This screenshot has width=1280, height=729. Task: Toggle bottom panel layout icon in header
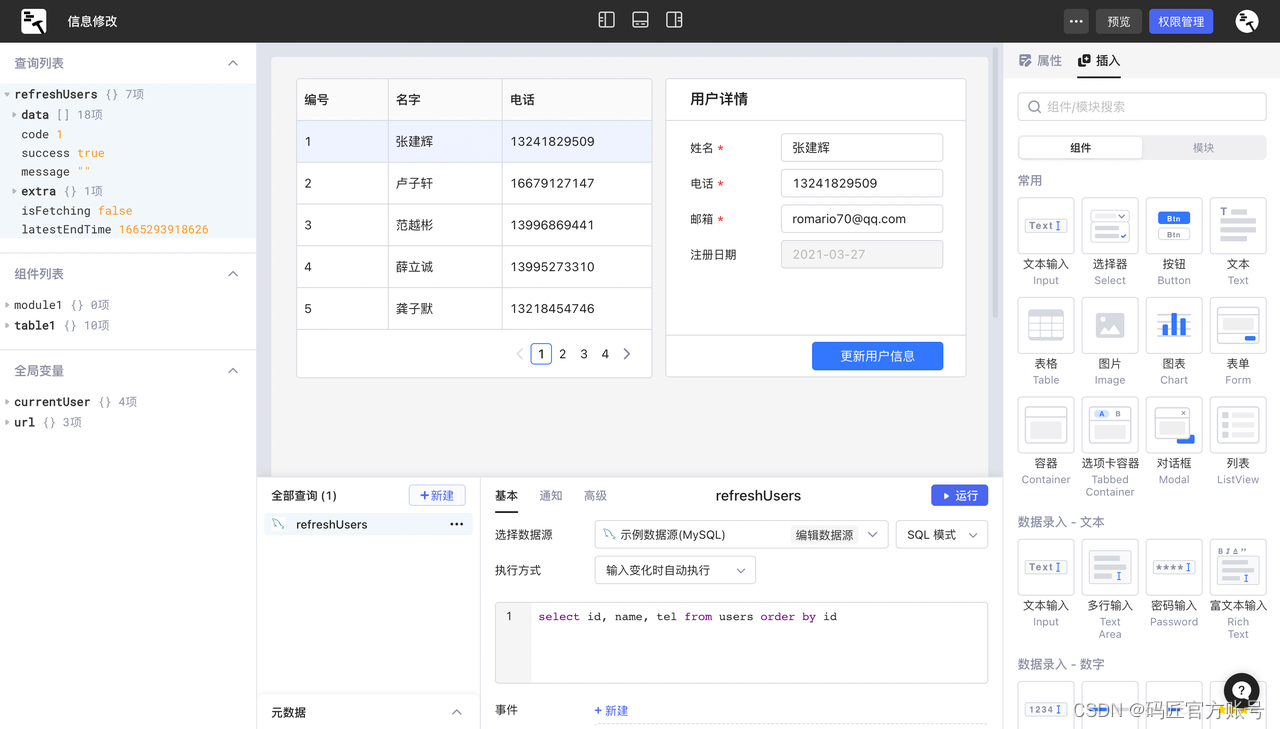click(x=640, y=20)
